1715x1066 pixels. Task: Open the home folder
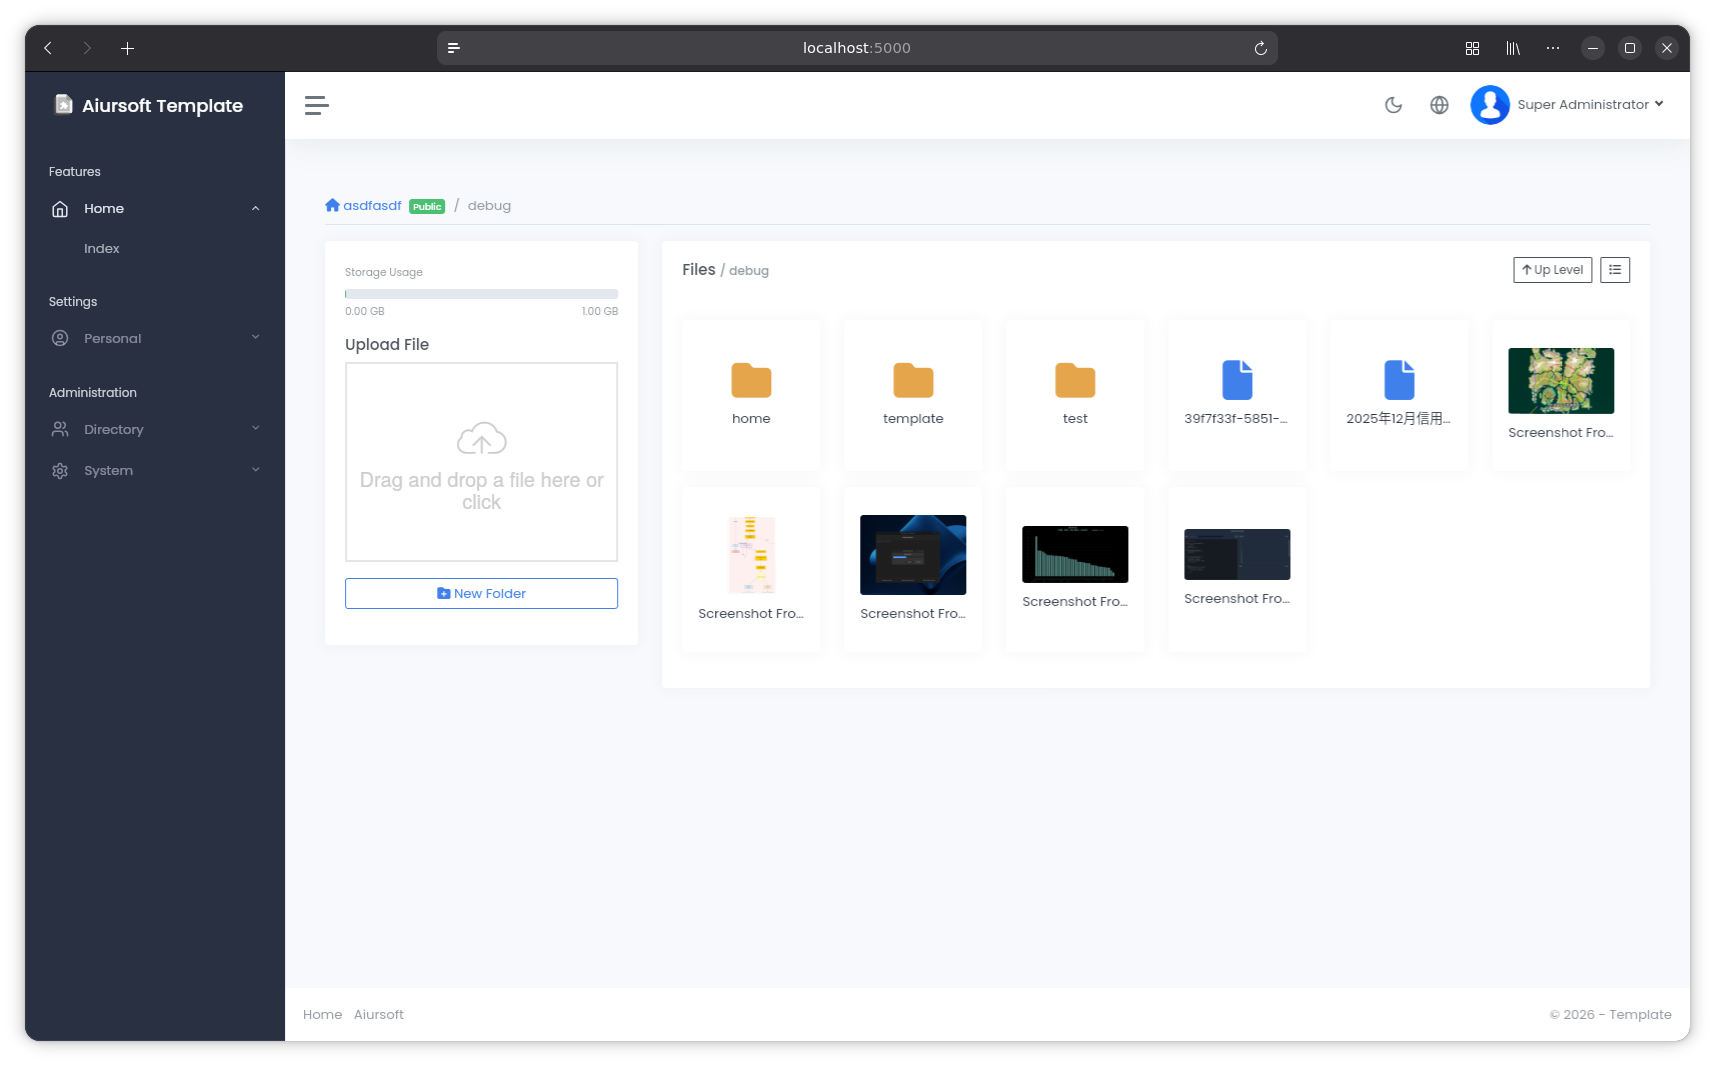(751, 394)
